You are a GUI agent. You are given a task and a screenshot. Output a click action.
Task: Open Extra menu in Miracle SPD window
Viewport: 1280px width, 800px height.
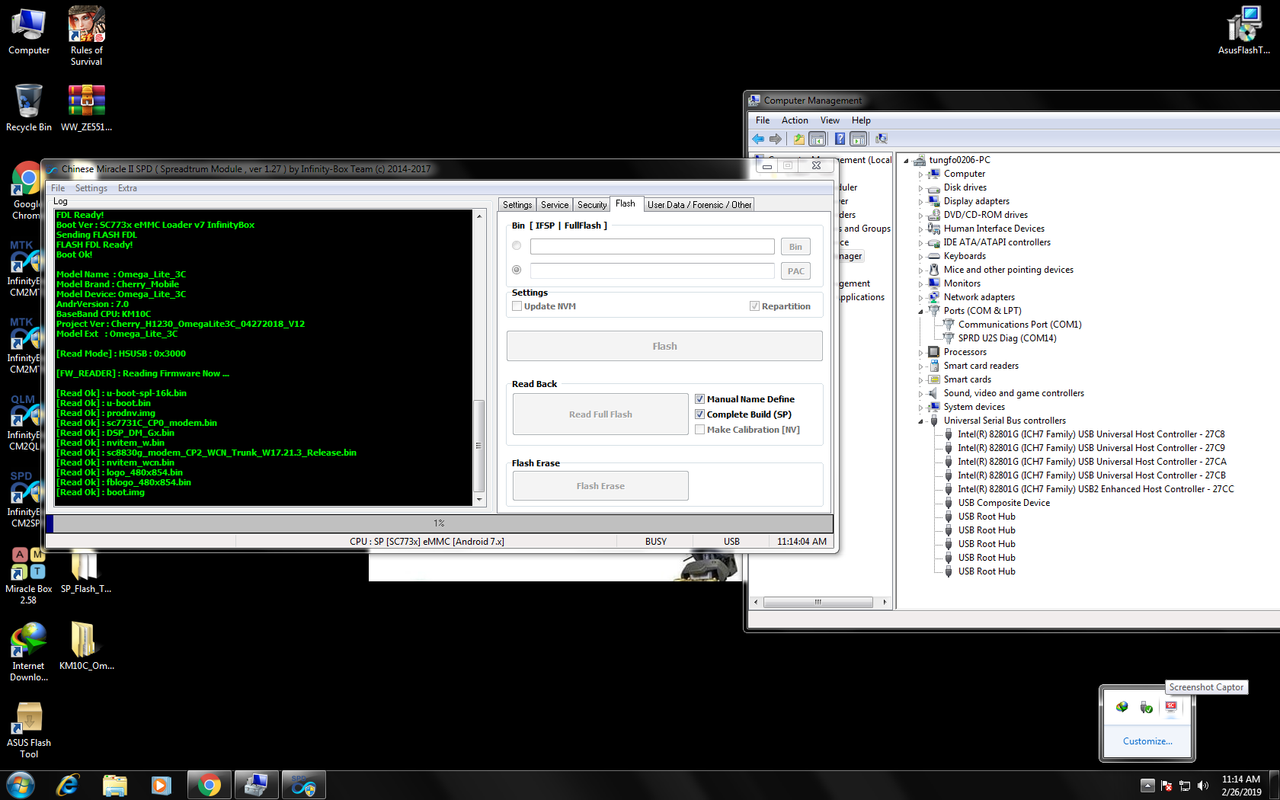[x=127, y=188]
